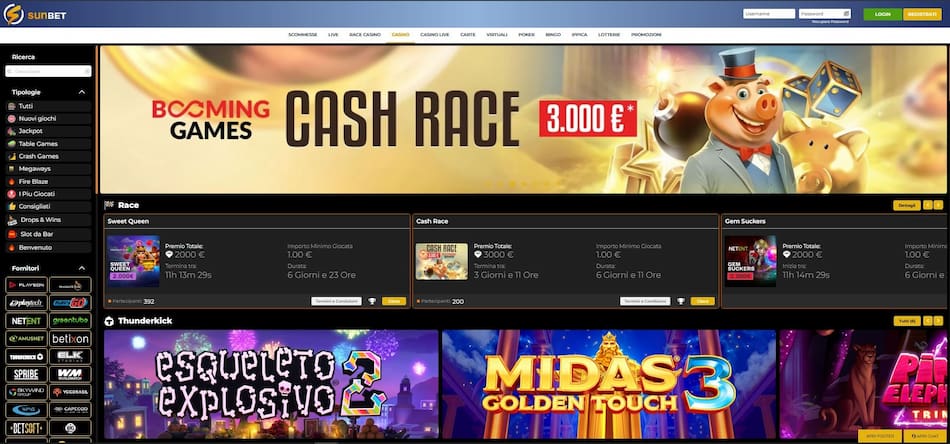This screenshot has height=444, width=950.
Task: Filter by ELK Studios provider
Action: 70,356
